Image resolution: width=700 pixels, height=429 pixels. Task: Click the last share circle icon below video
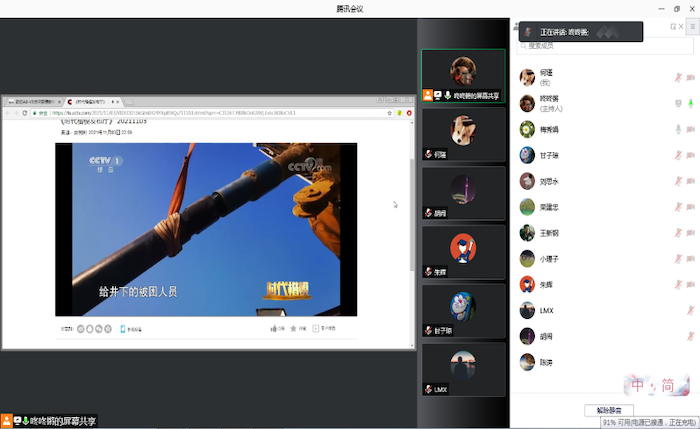point(108,329)
